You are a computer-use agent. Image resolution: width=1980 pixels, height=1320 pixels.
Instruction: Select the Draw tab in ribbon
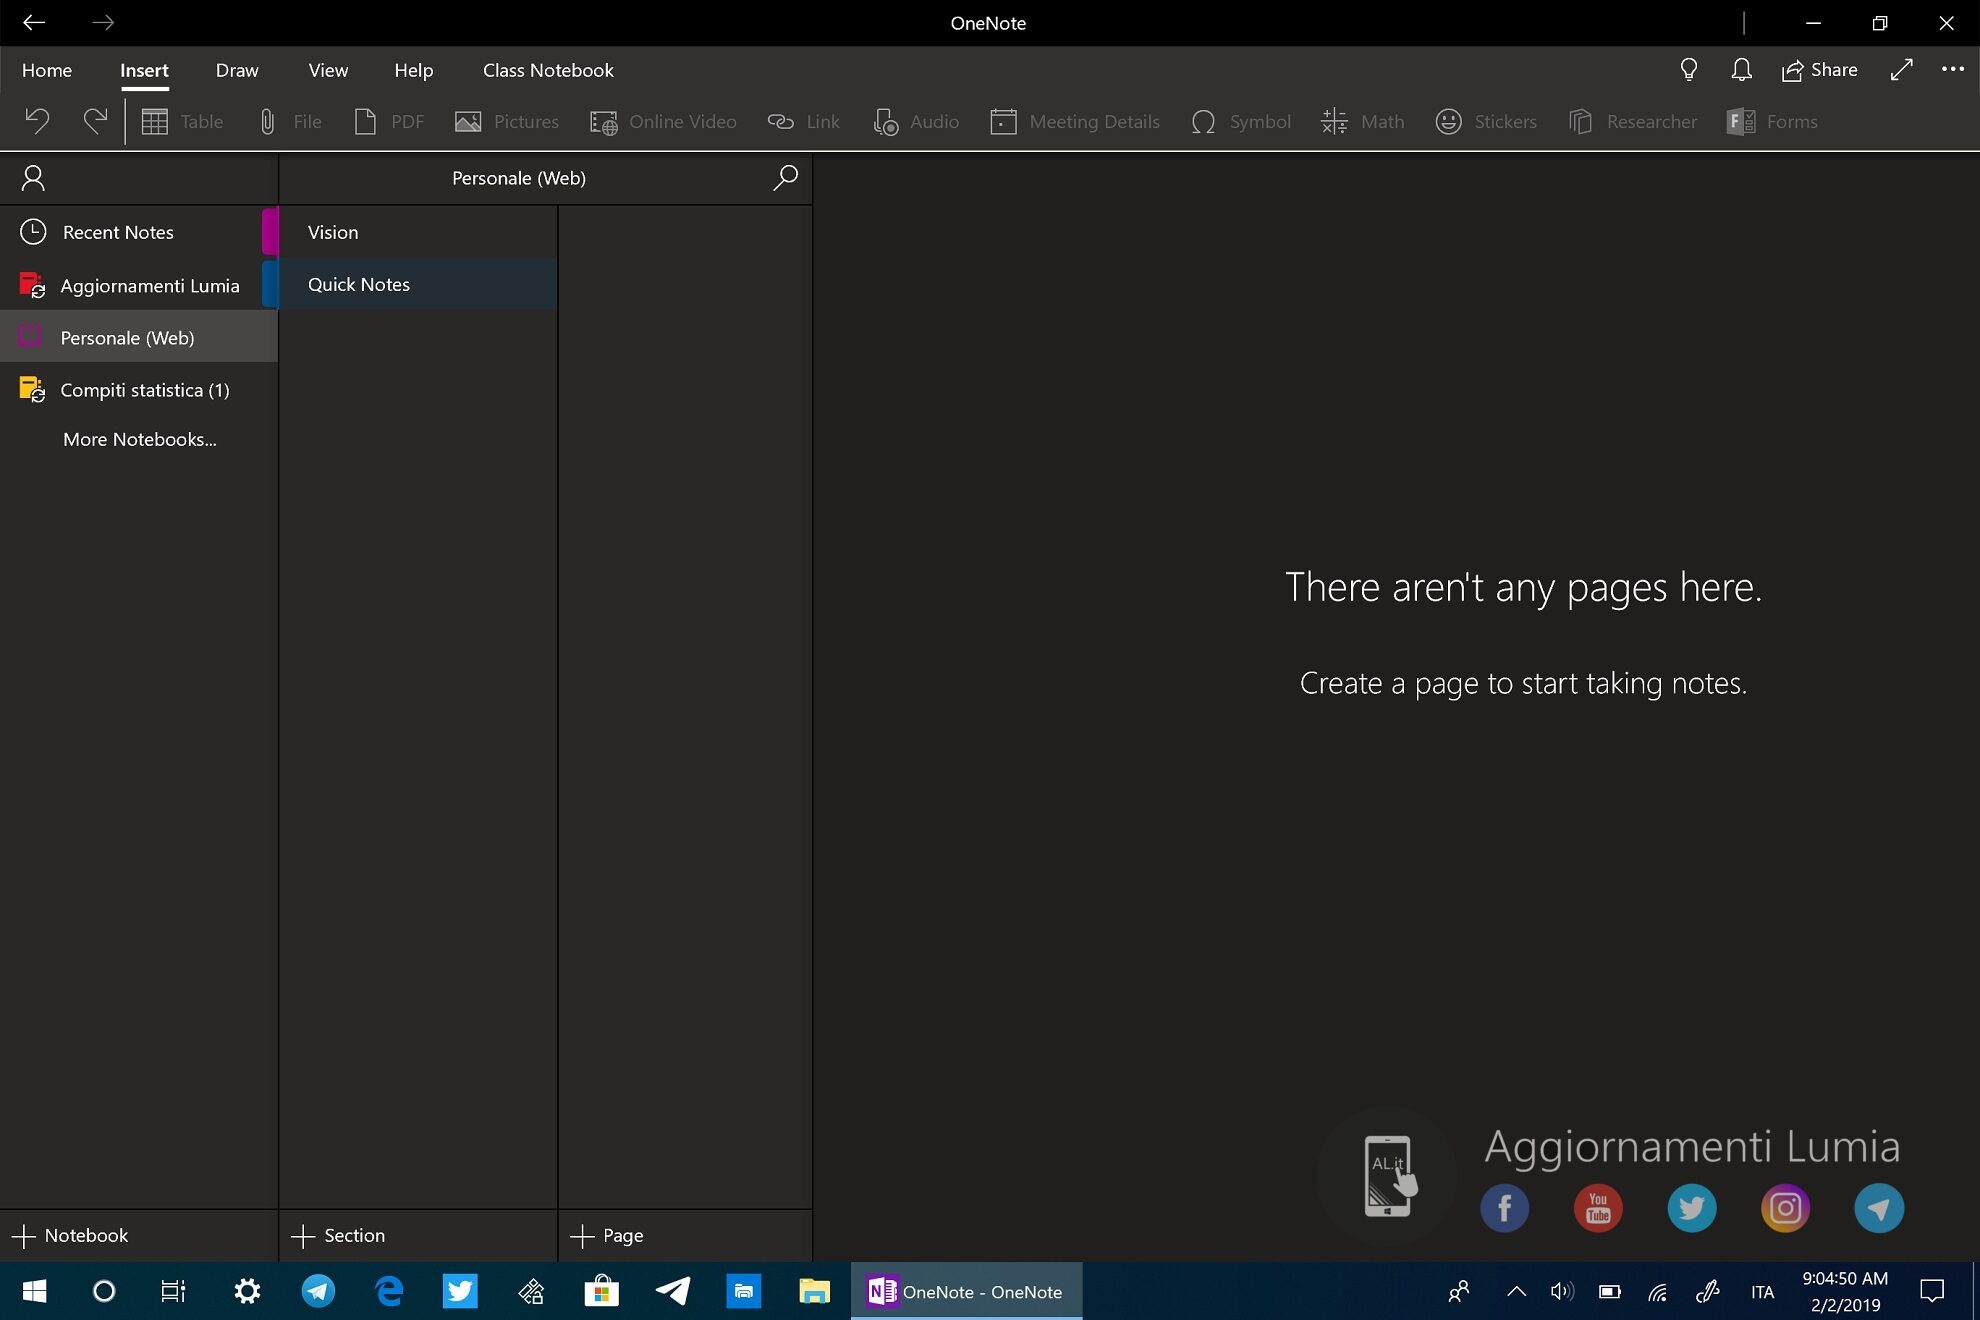[x=237, y=69]
